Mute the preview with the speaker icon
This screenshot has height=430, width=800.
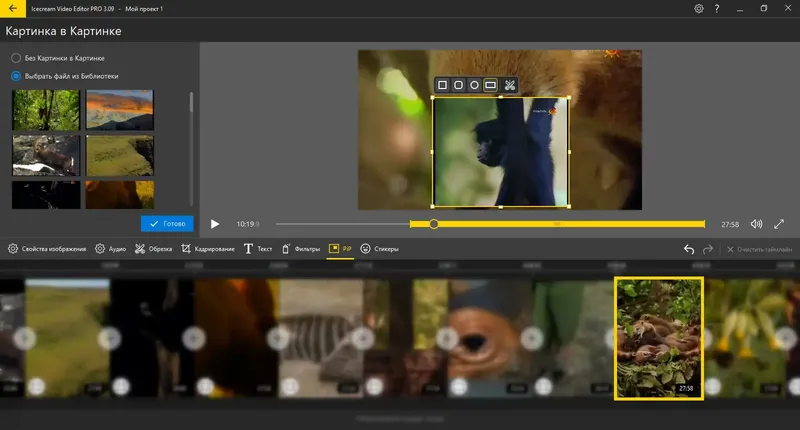[x=756, y=224]
